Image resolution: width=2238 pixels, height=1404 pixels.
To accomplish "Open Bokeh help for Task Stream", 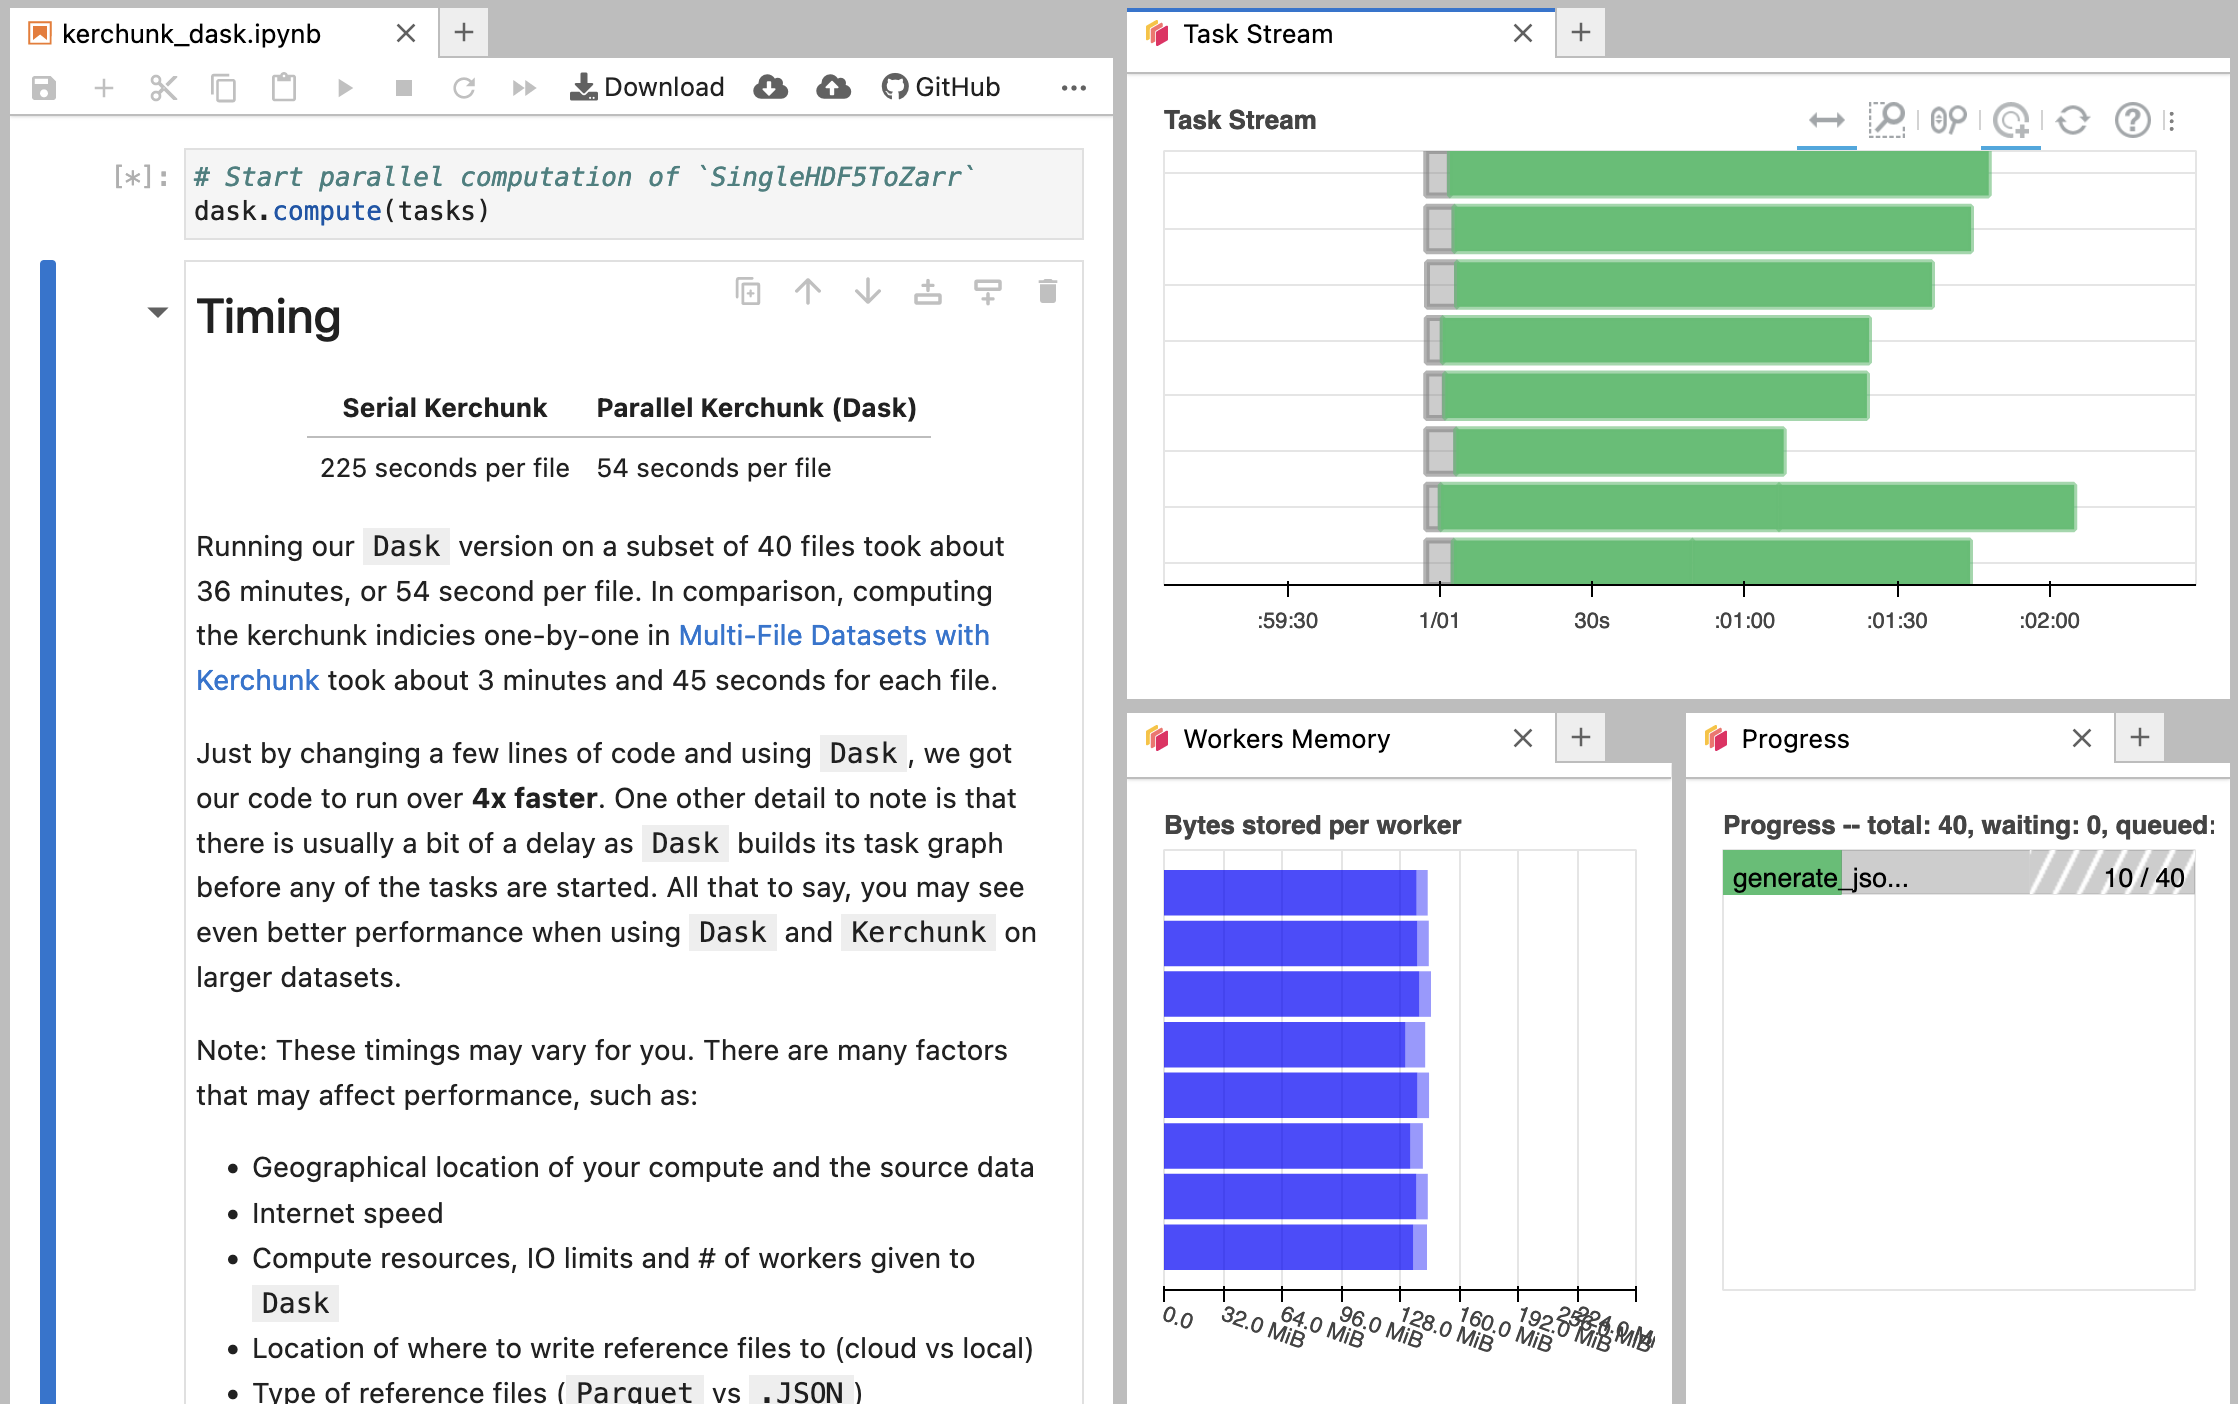I will click(x=2132, y=121).
